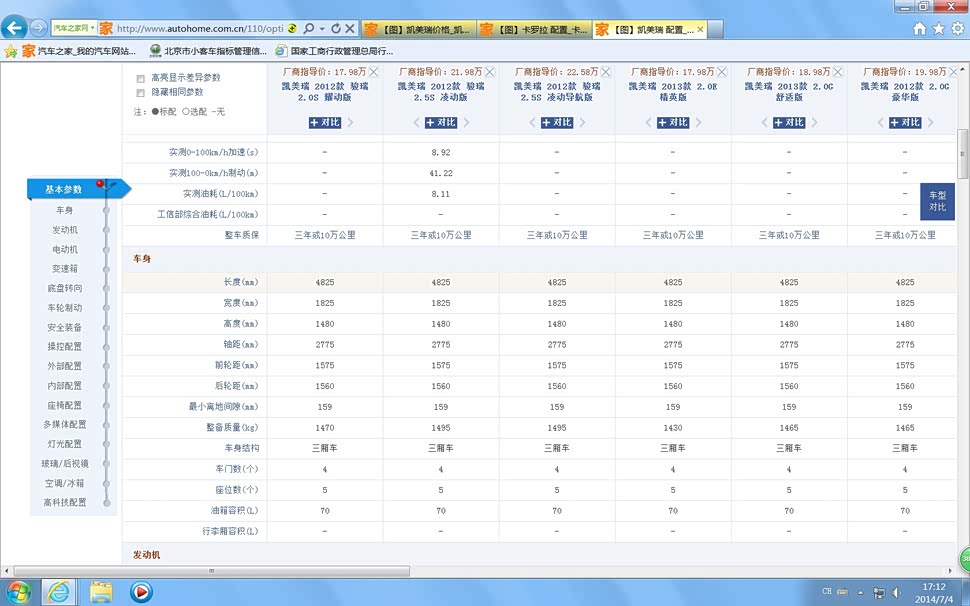The width and height of the screenshot is (970, 606).
Task: Click 对比 button under 2.5S 凌动版
Action: [x=440, y=122]
